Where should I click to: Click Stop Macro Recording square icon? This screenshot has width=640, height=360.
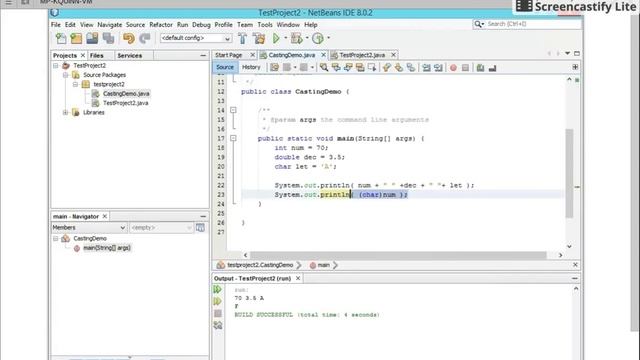(x=465, y=68)
